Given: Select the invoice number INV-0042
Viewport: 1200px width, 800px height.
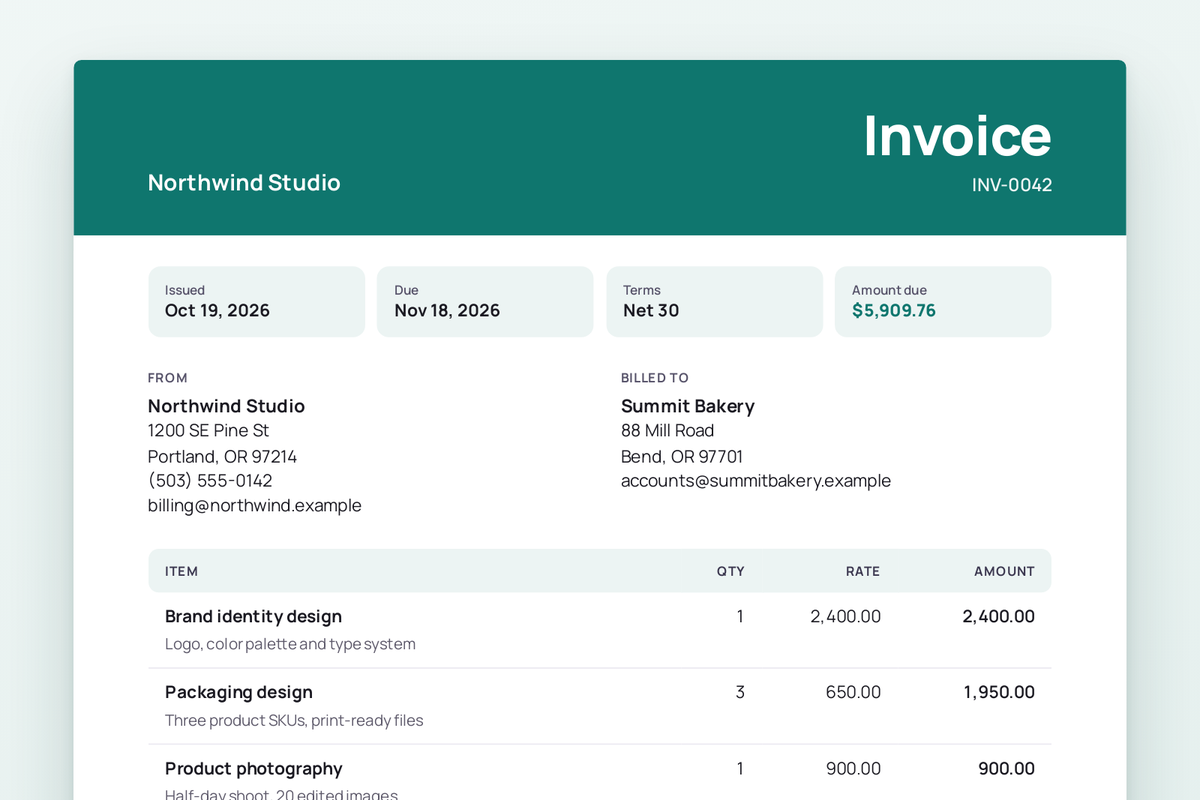Looking at the screenshot, I should 1012,185.
